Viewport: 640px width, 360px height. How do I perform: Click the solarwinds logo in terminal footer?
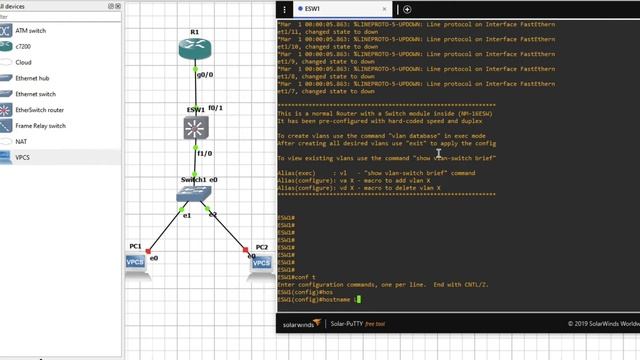tap(302, 324)
